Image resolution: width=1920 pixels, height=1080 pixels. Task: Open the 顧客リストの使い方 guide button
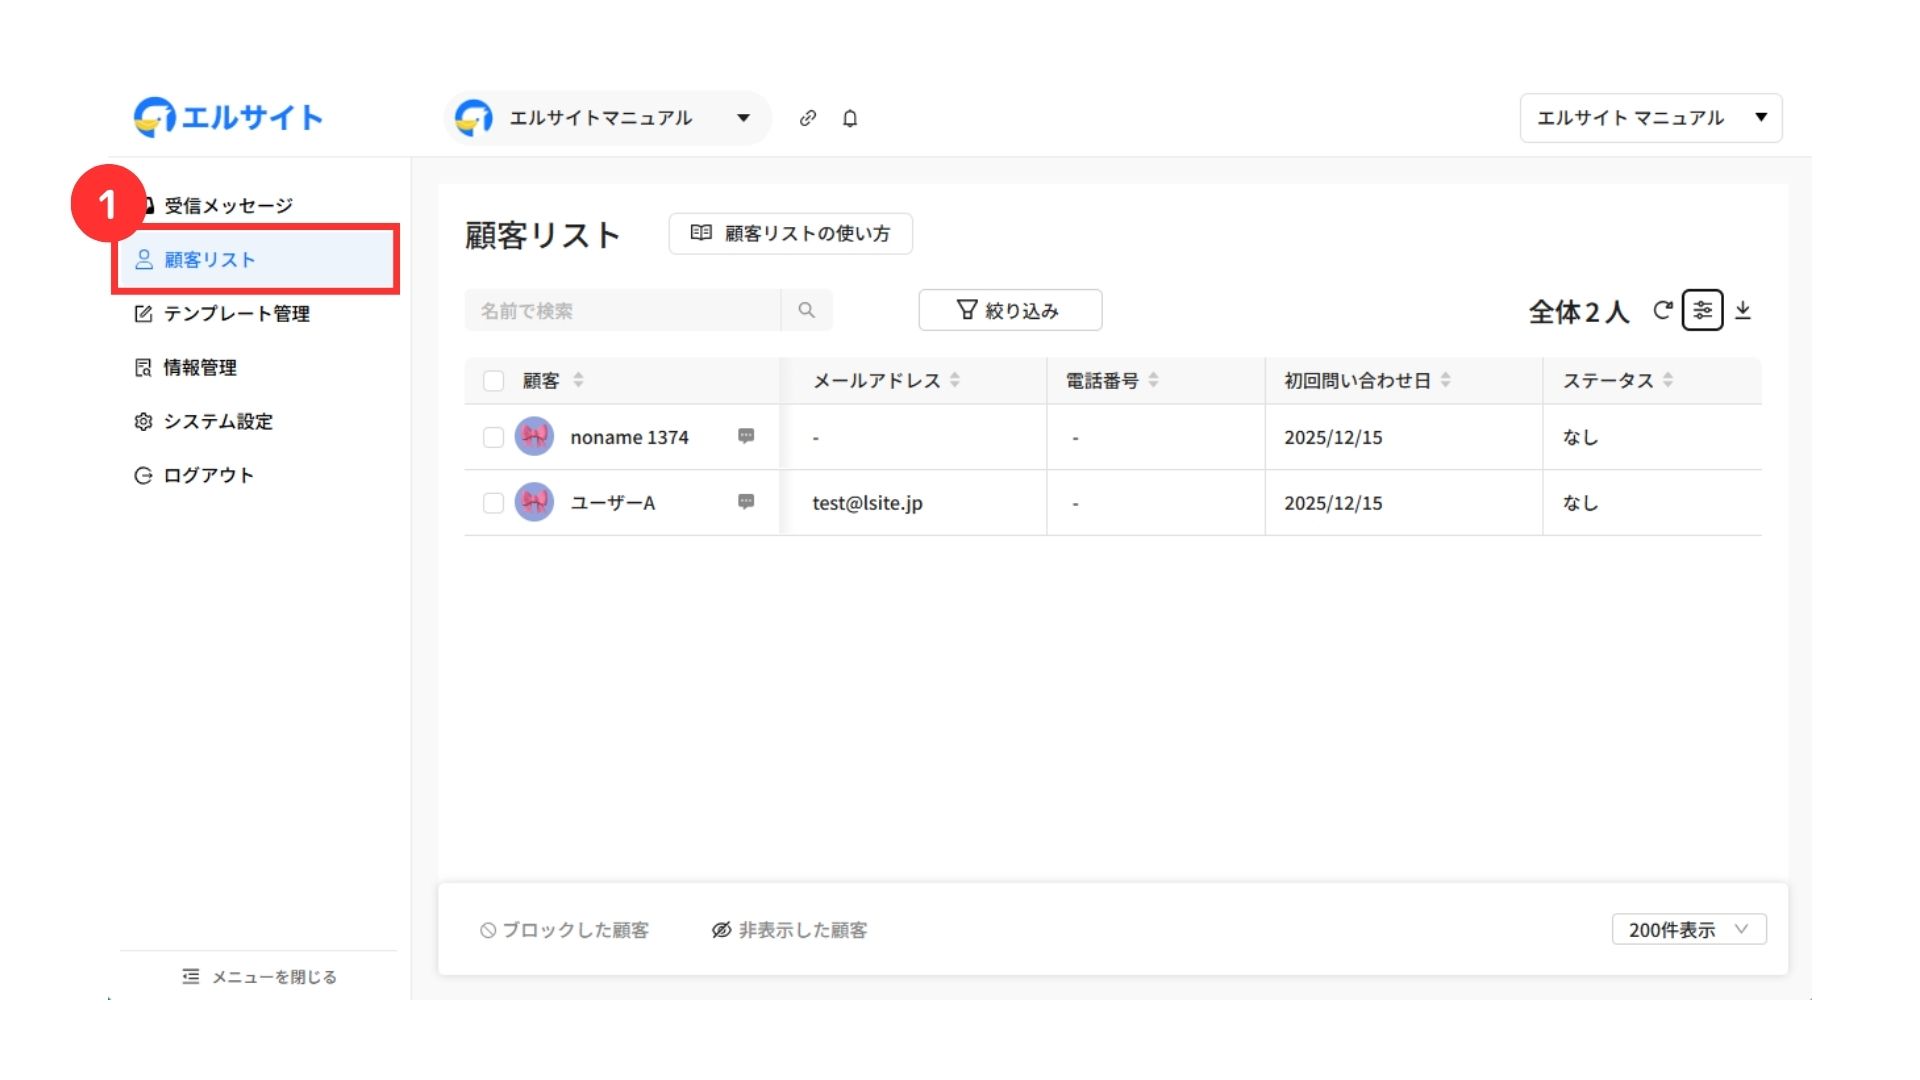point(790,233)
